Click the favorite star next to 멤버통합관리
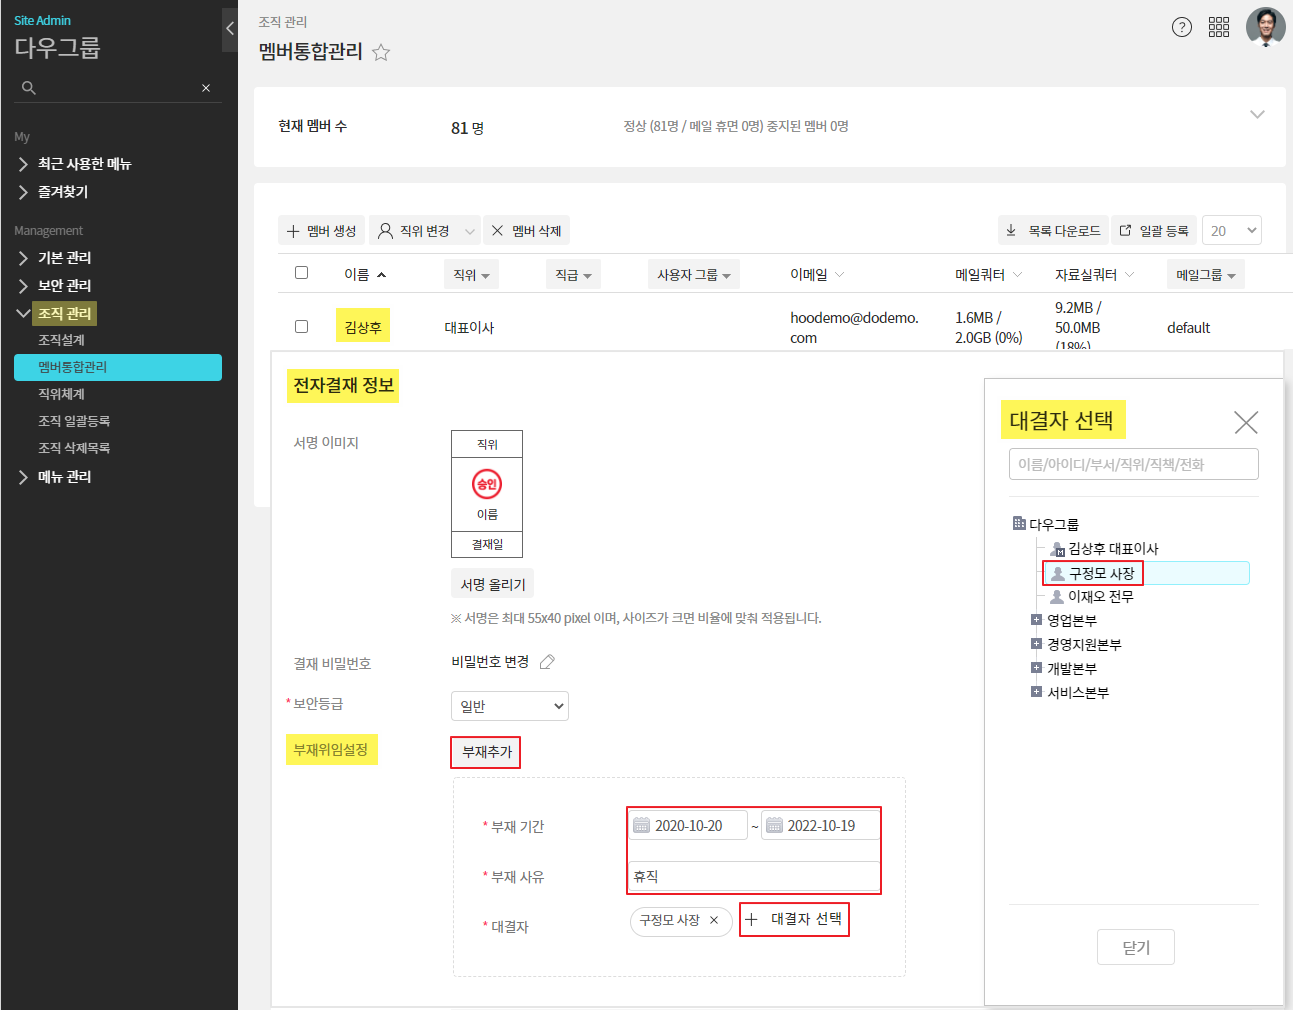Viewport: 1293px width, 1010px height. [381, 53]
